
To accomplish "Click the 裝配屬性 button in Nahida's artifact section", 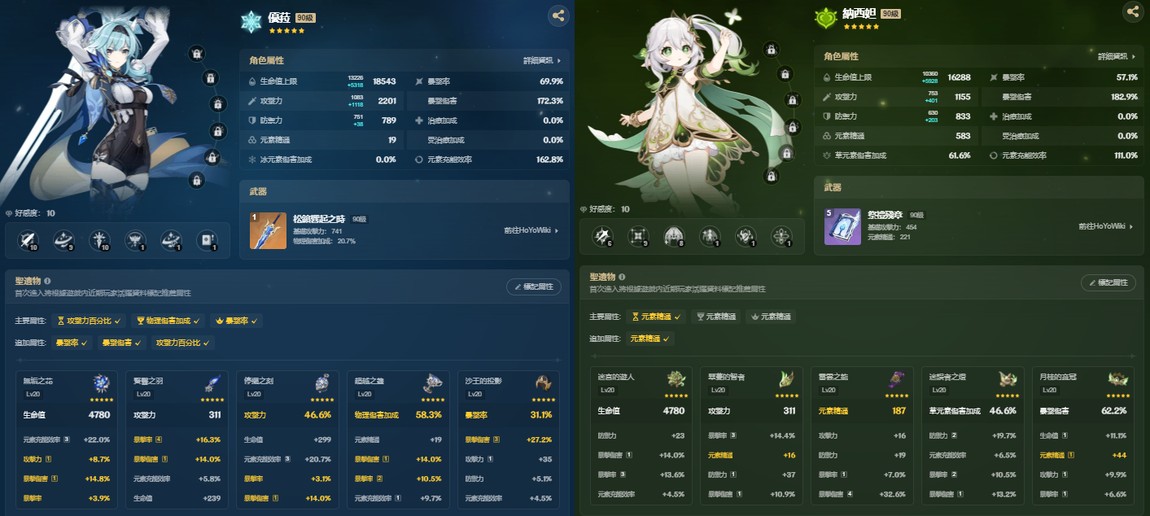I will (1108, 282).
